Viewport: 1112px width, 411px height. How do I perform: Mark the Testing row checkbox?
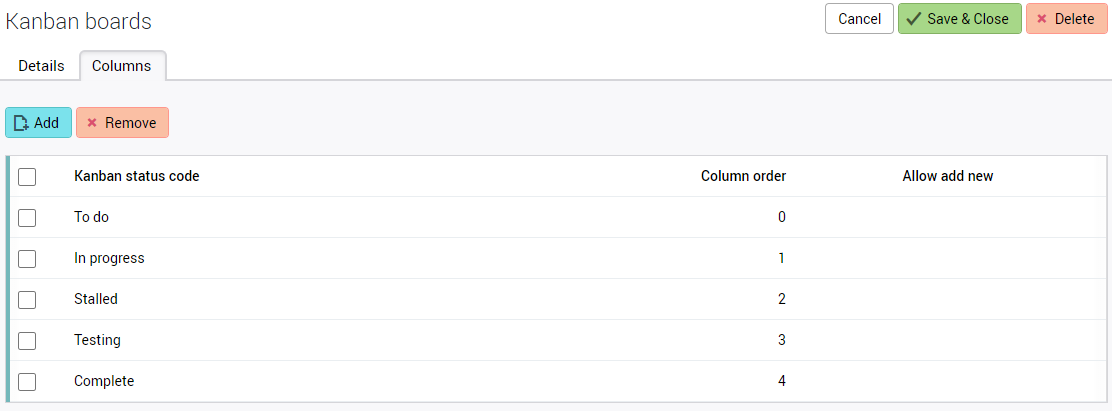[27, 341]
